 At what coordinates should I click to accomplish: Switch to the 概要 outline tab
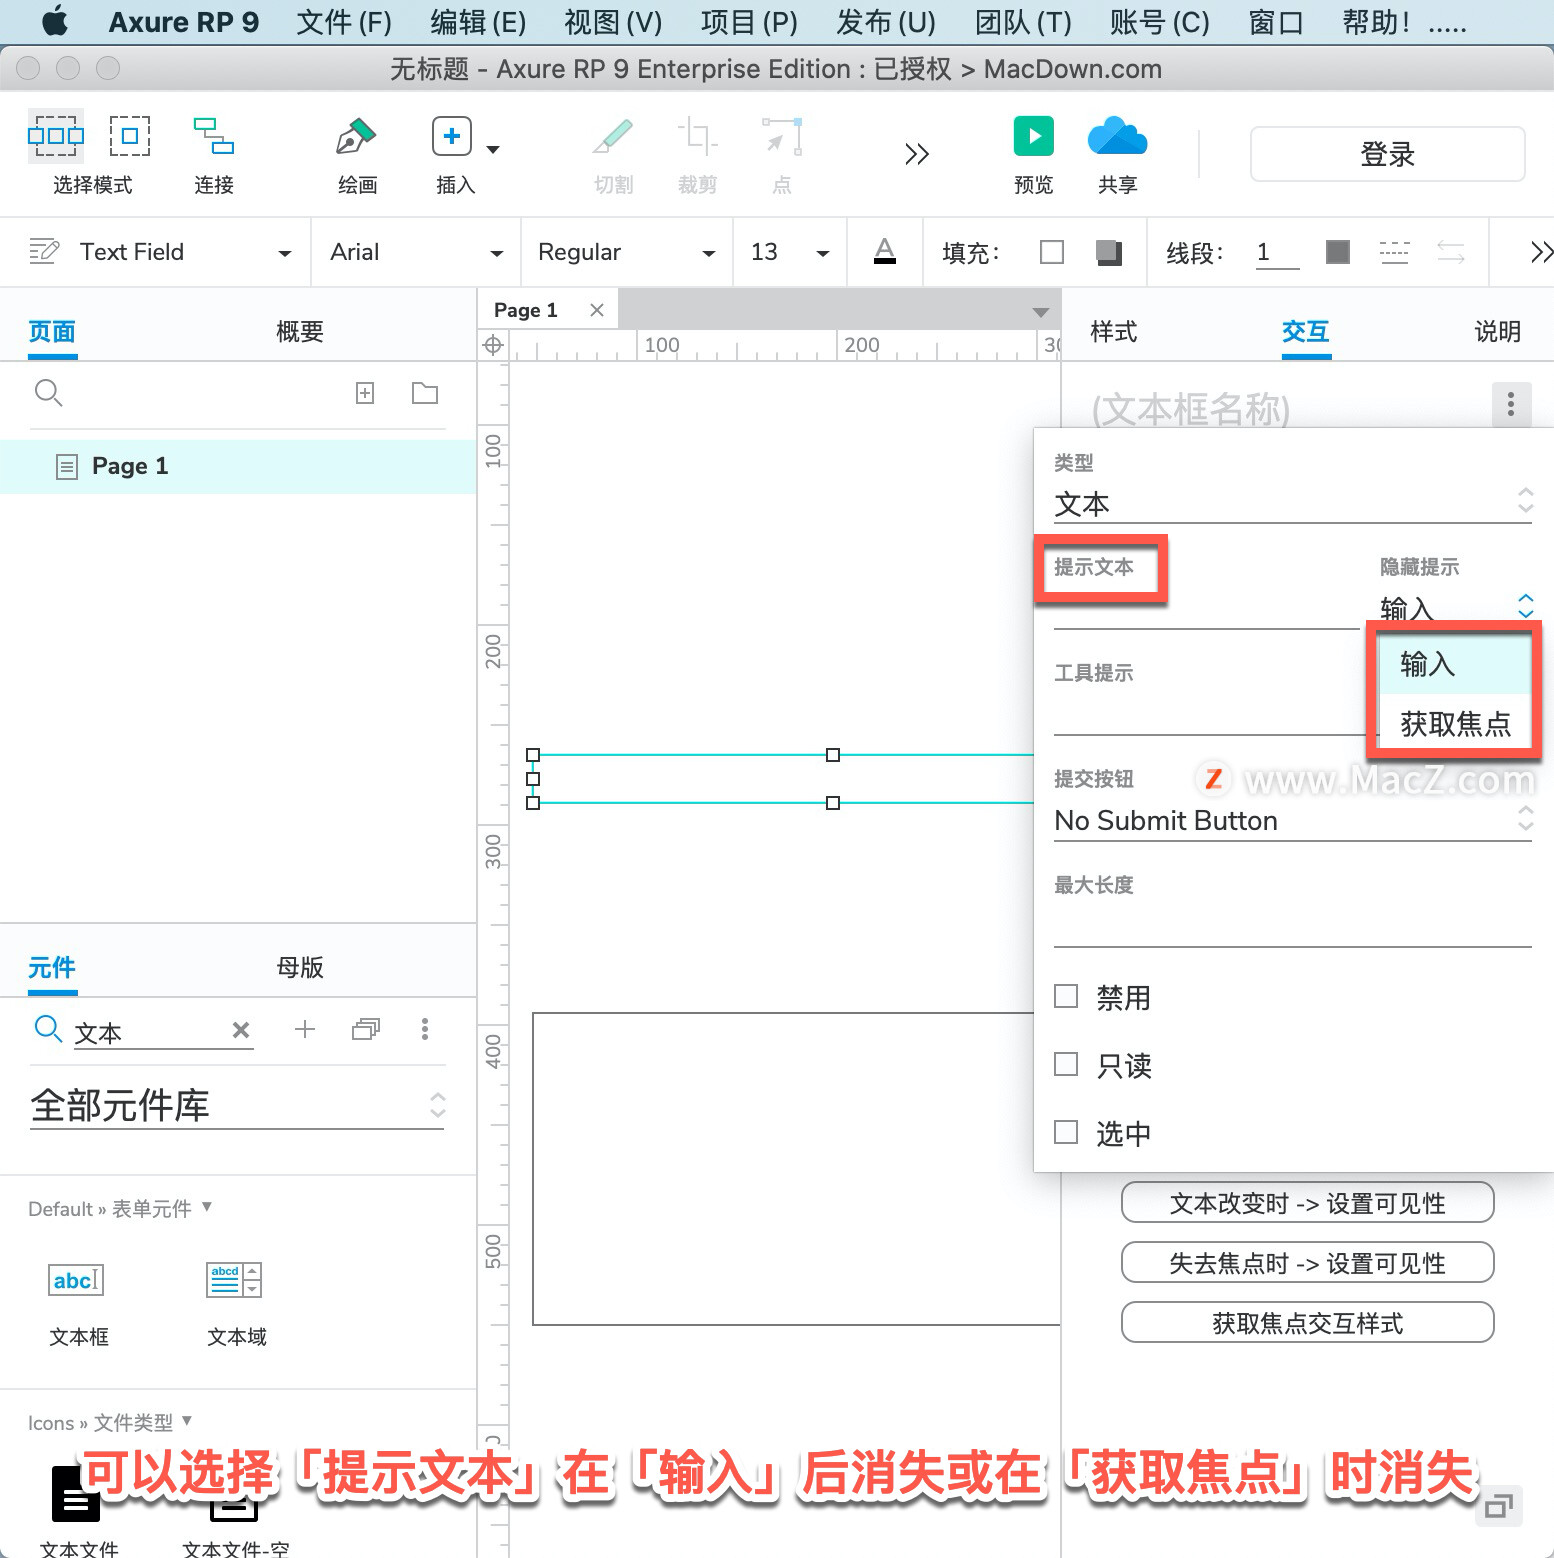point(300,331)
